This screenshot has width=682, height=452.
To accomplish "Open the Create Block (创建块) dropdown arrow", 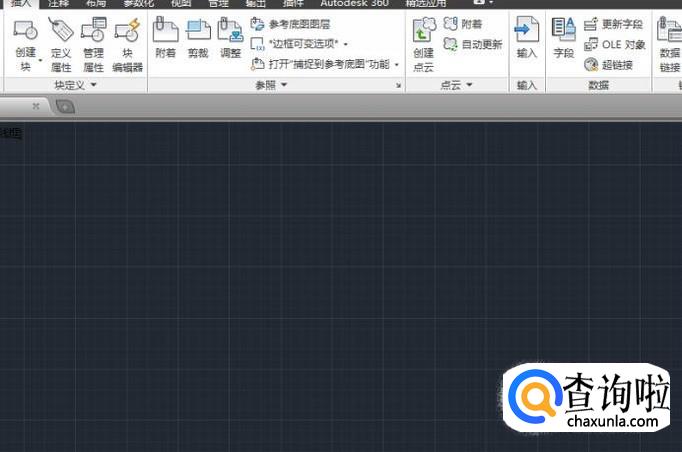I will coord(40,60).
